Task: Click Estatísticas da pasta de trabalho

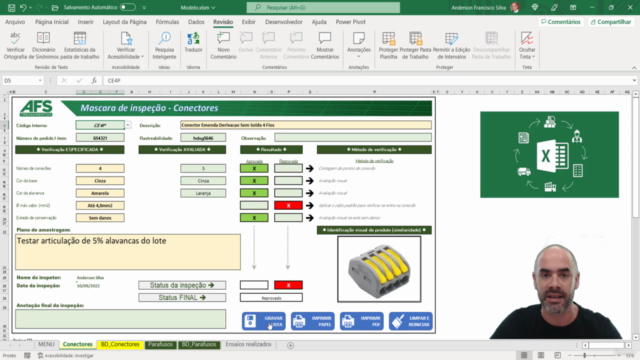Action: (80, 45)
